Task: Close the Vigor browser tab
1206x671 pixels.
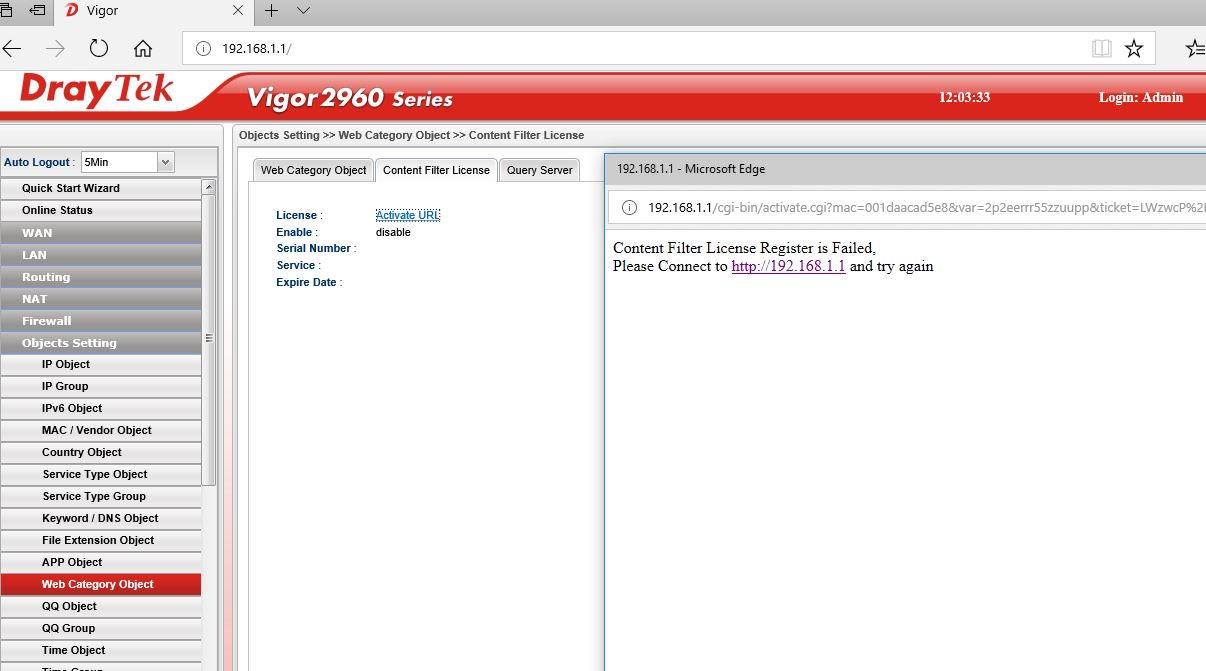Action: (238, 11)
